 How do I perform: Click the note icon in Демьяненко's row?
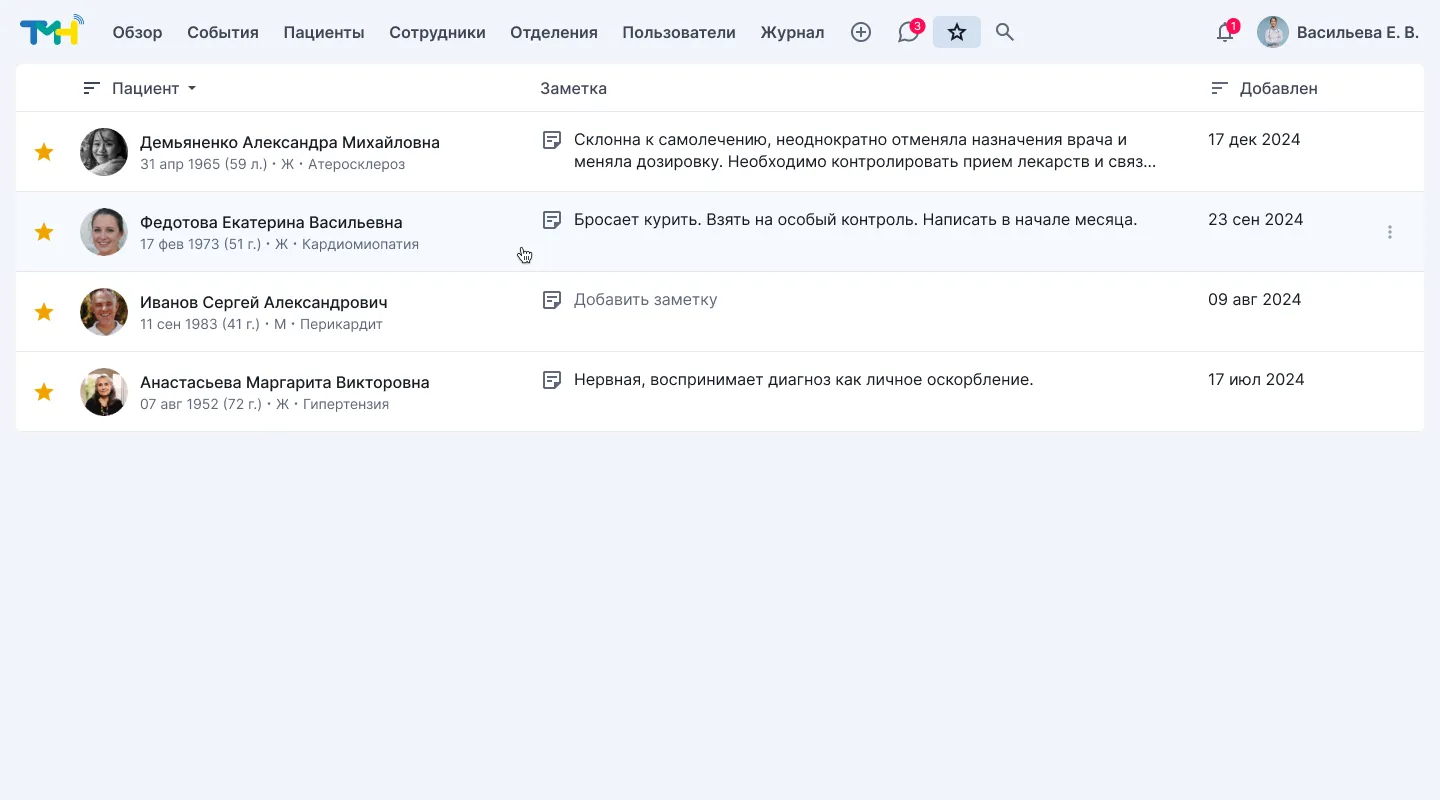[x=551, y=140]
